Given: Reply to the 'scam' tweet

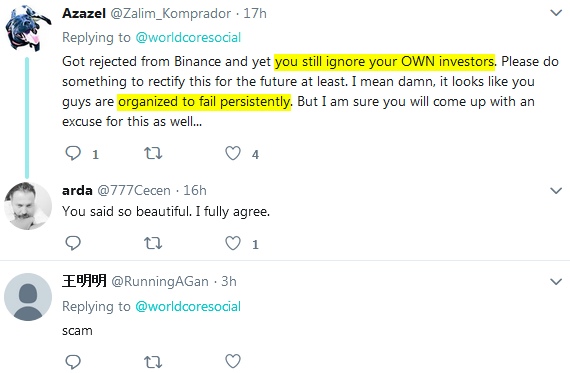Looking at the screenshot, I should 73,361.
